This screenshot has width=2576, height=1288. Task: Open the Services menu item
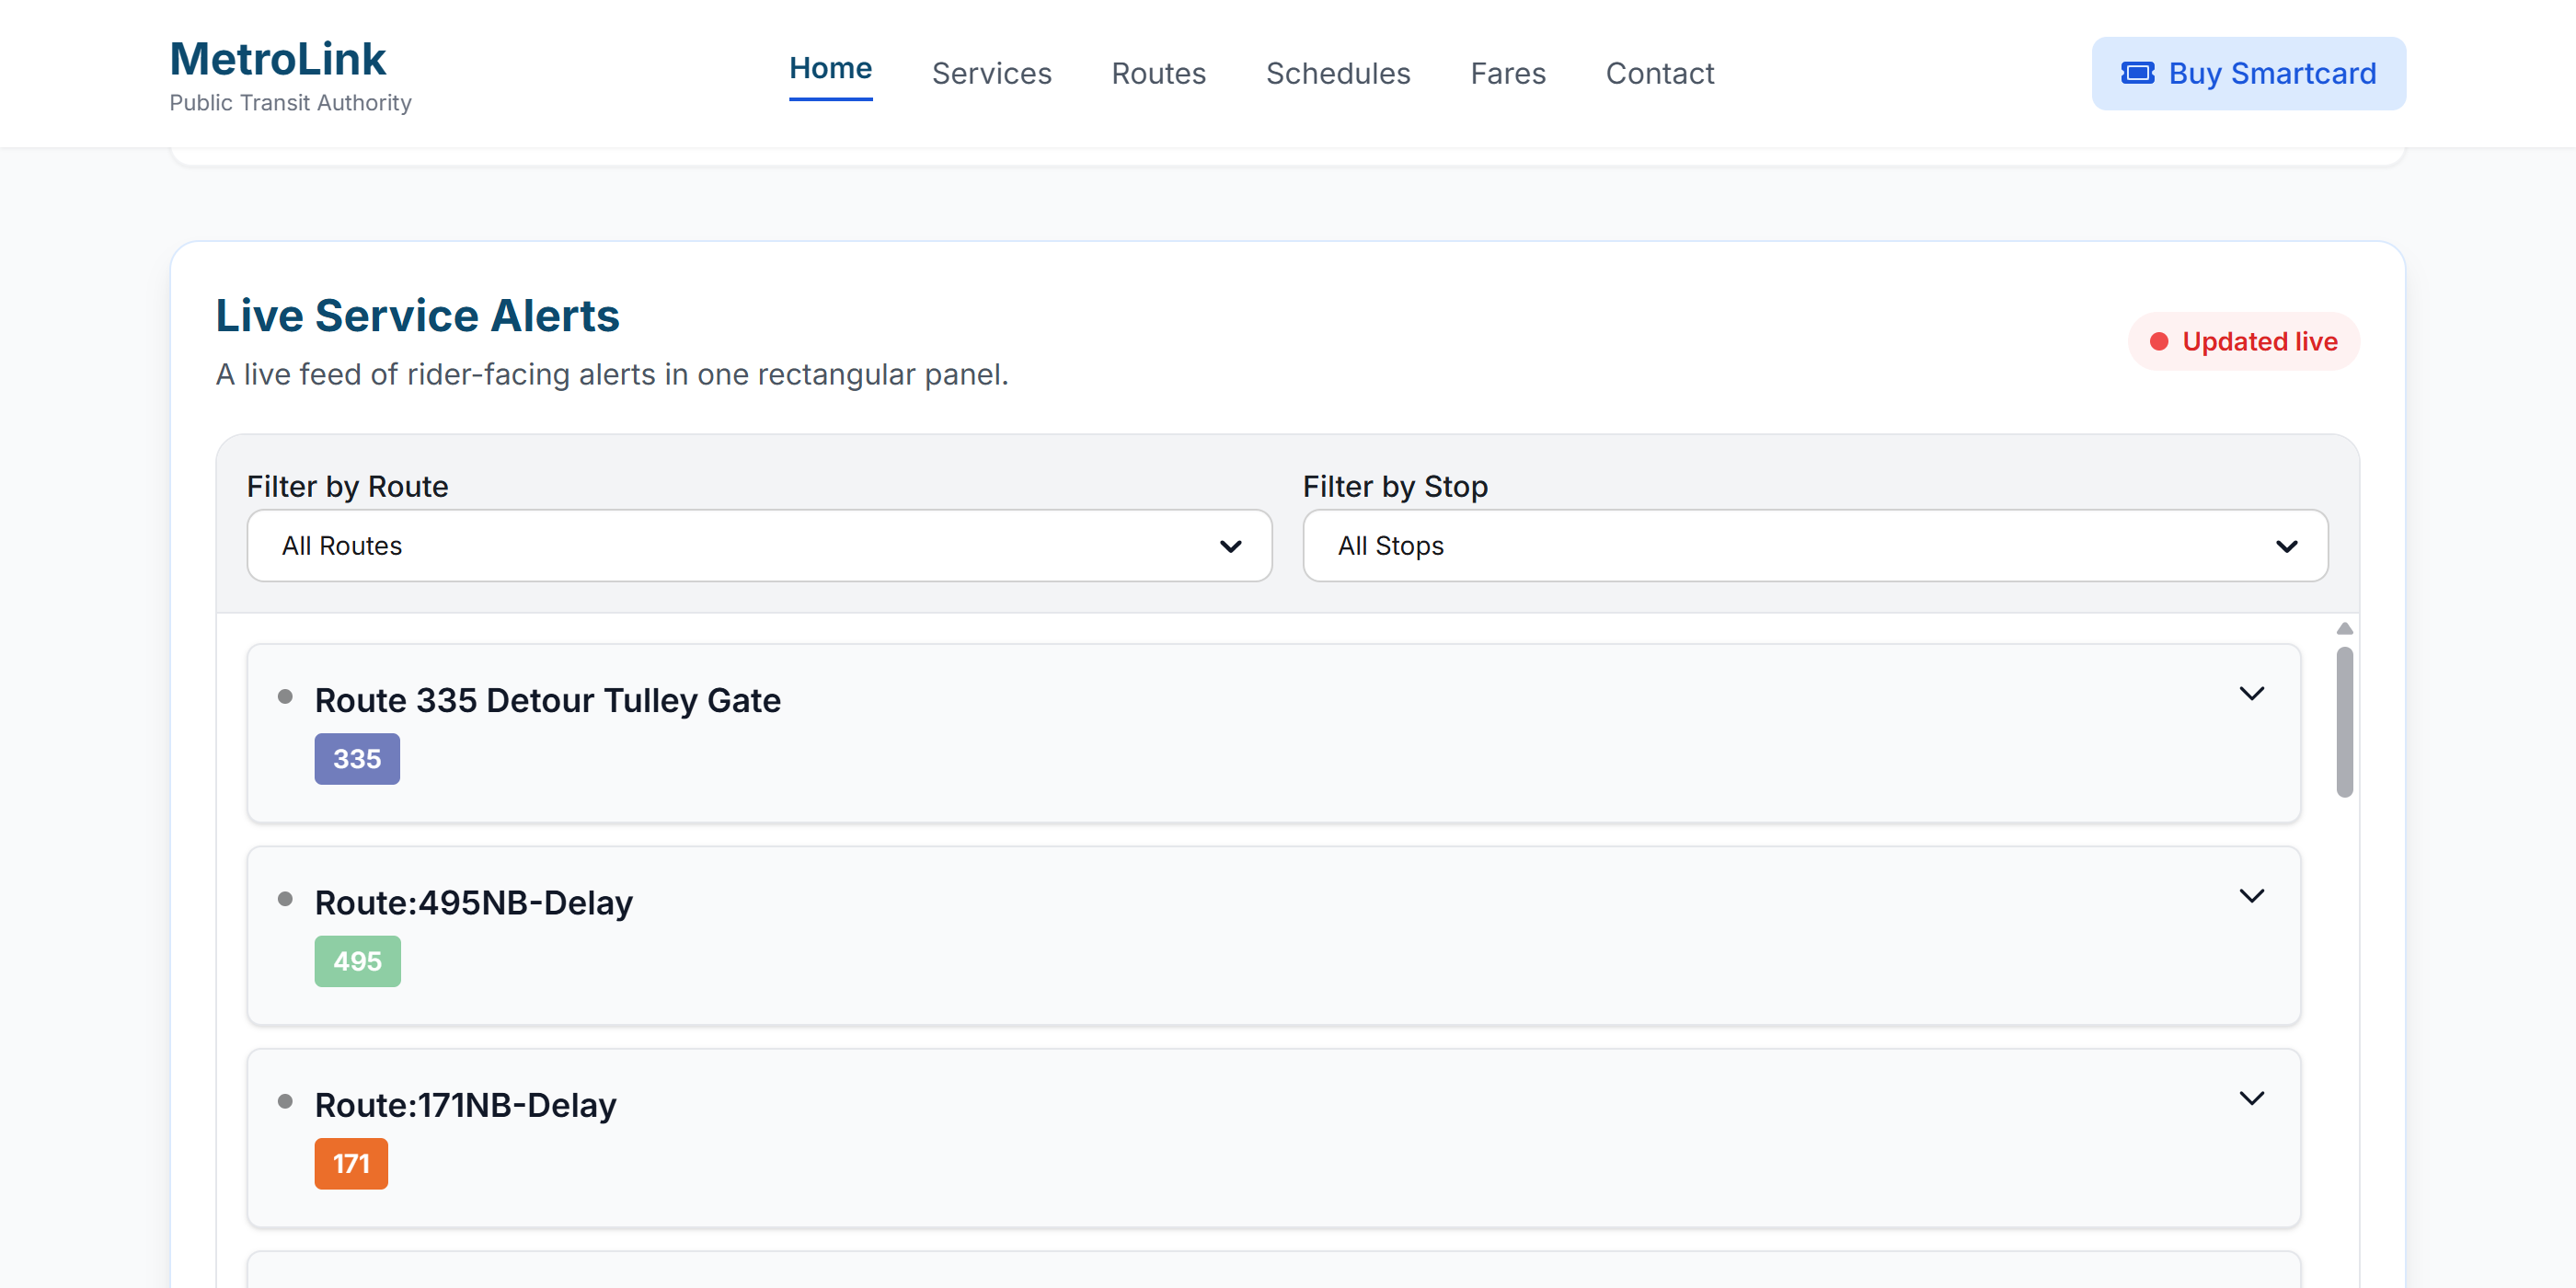pos(991,73)
